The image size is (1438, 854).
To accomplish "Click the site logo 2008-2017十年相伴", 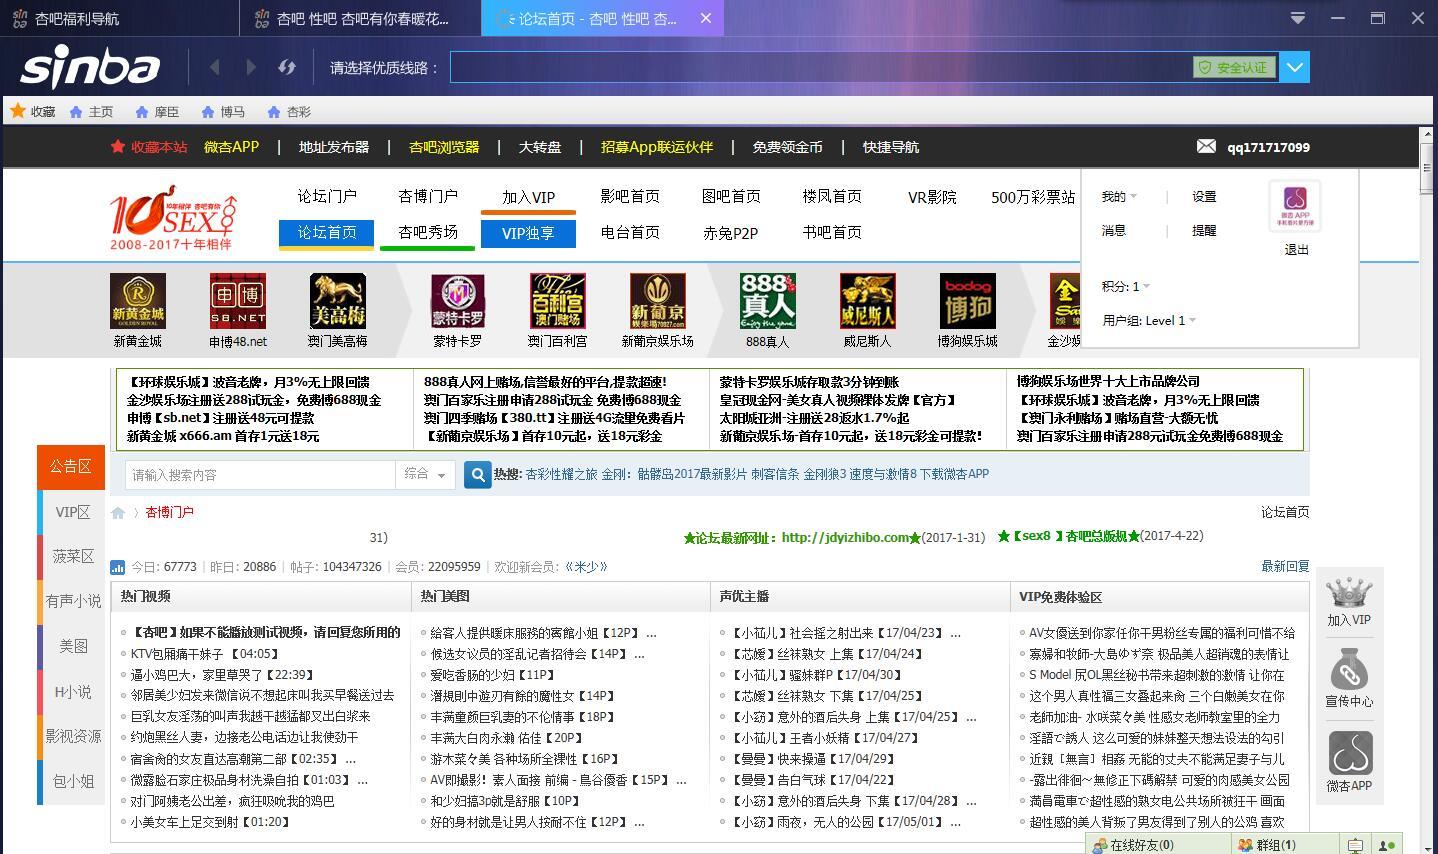I will [x=173, y=217].
